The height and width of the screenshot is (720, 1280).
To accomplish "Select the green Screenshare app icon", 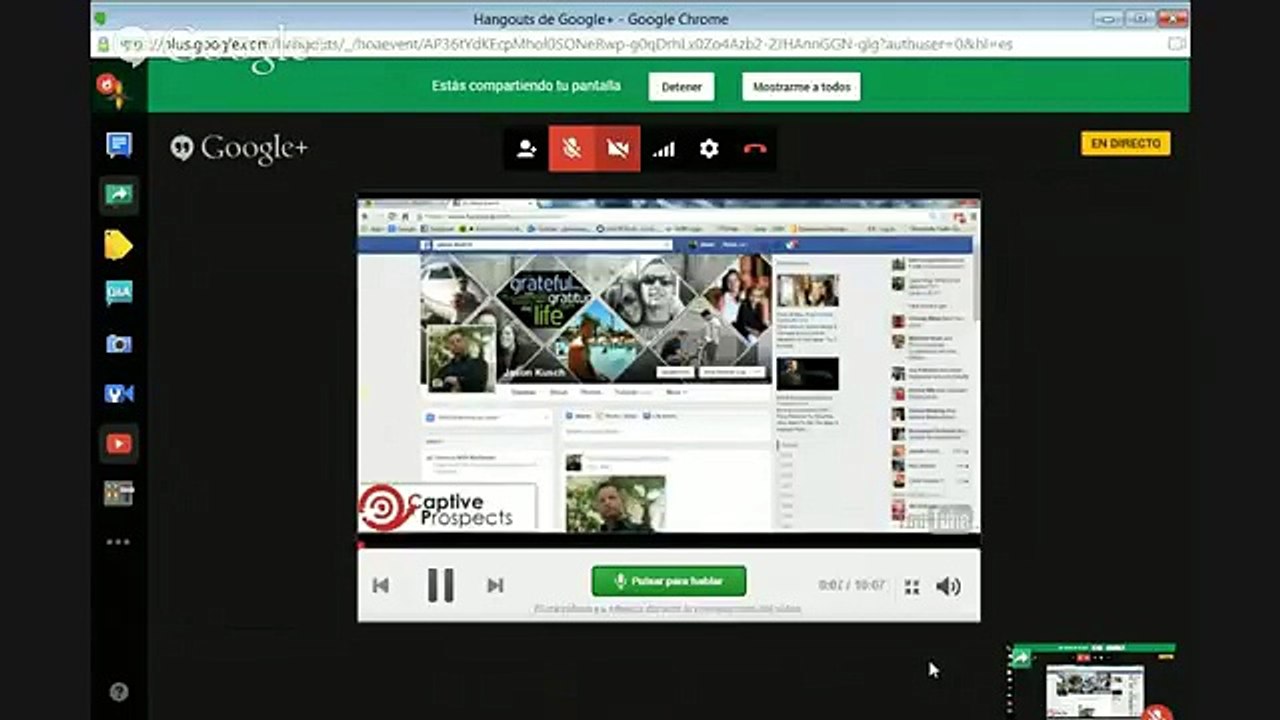I will pos(119,195).
